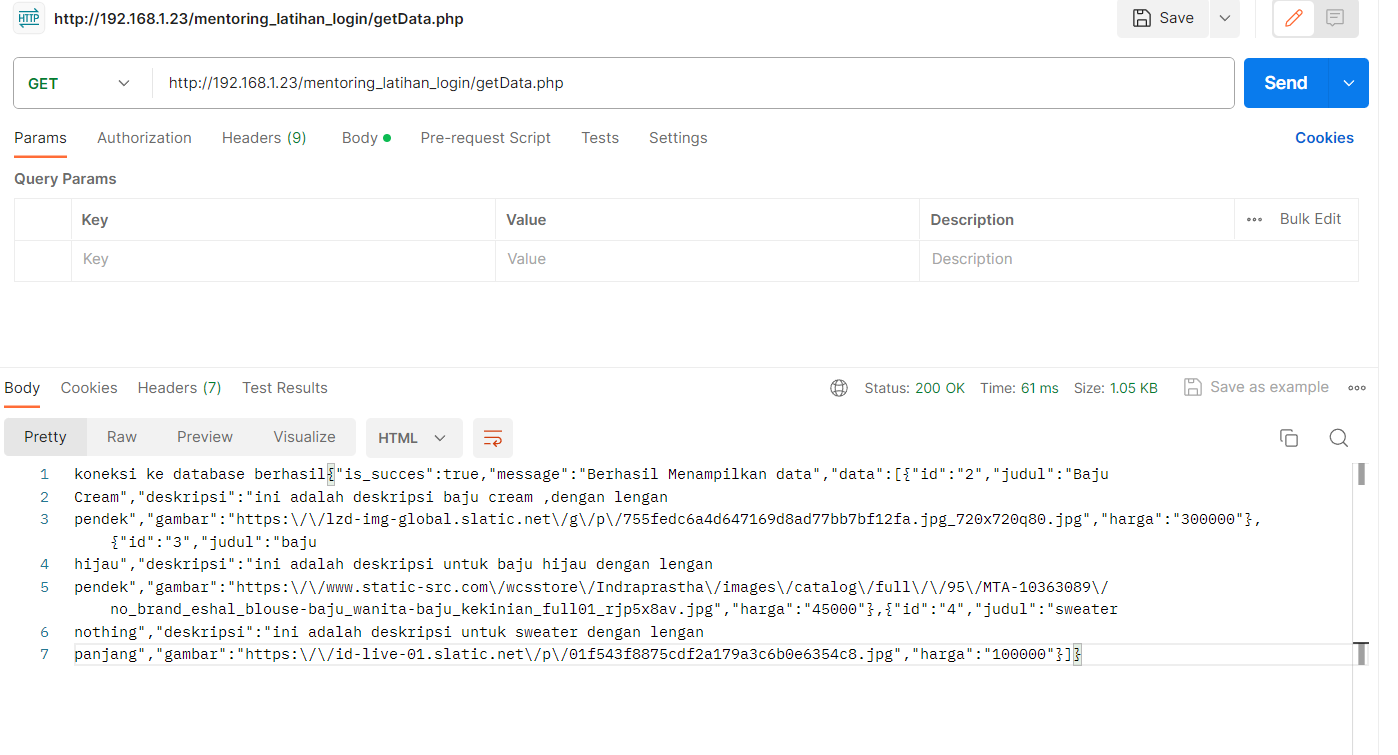Switch to the Headers (9) tab
Viewport: 1398px width, 755px height.
point(263,138)
